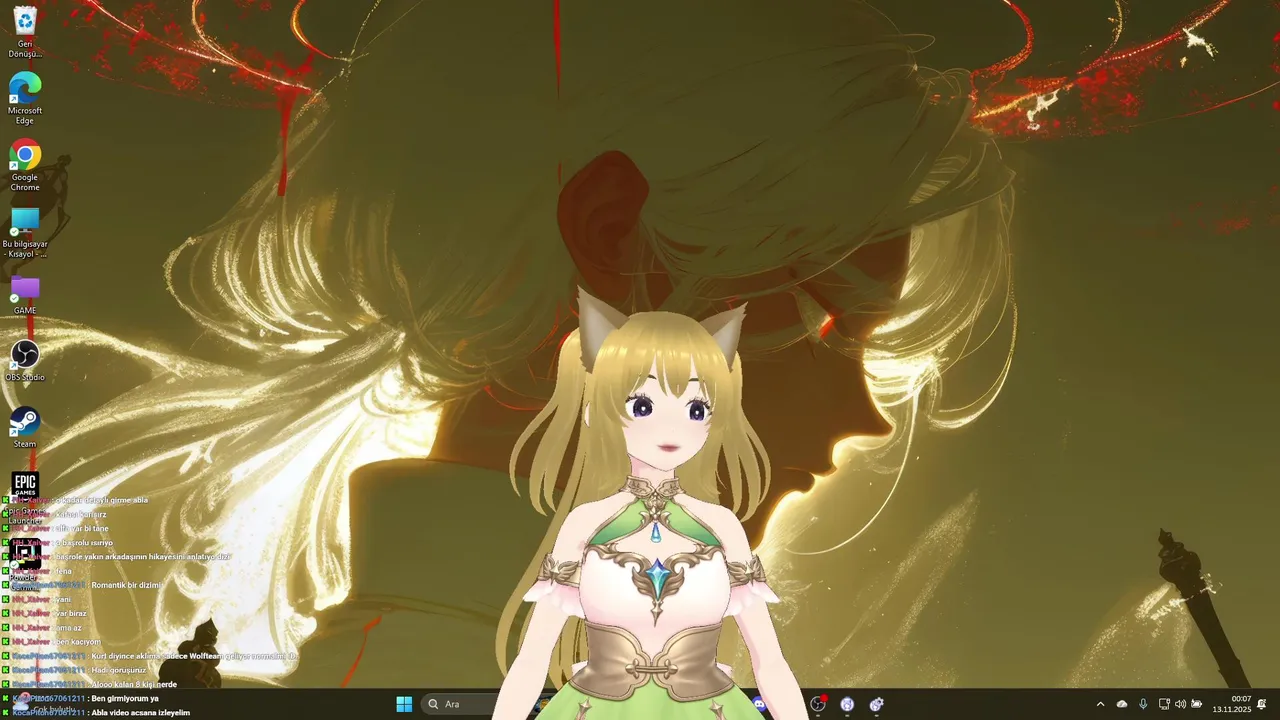The height and width of the screenshot is (720, 1280).
Task: Click chat message 'Romantik bir dizimi'
Action: coord(126,585)
